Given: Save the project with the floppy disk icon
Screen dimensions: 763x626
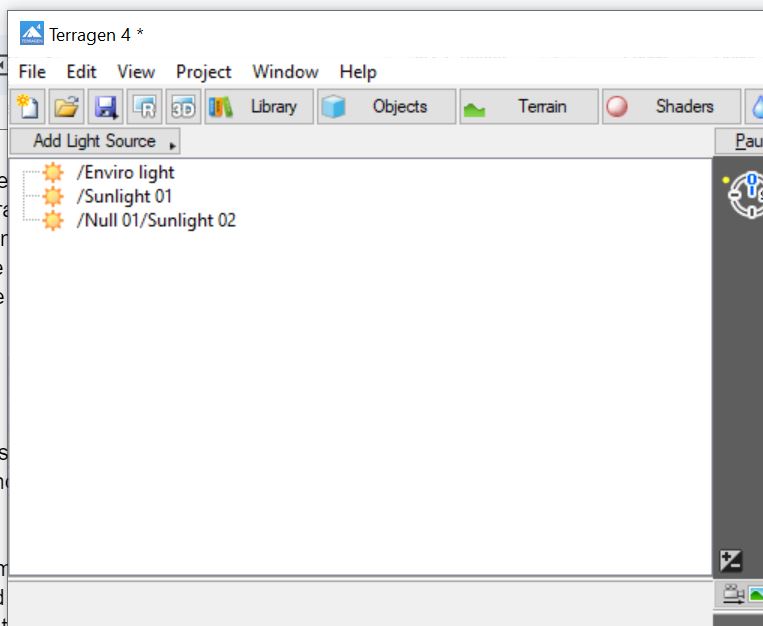Looking at the screenshot, I should (106, 107).
